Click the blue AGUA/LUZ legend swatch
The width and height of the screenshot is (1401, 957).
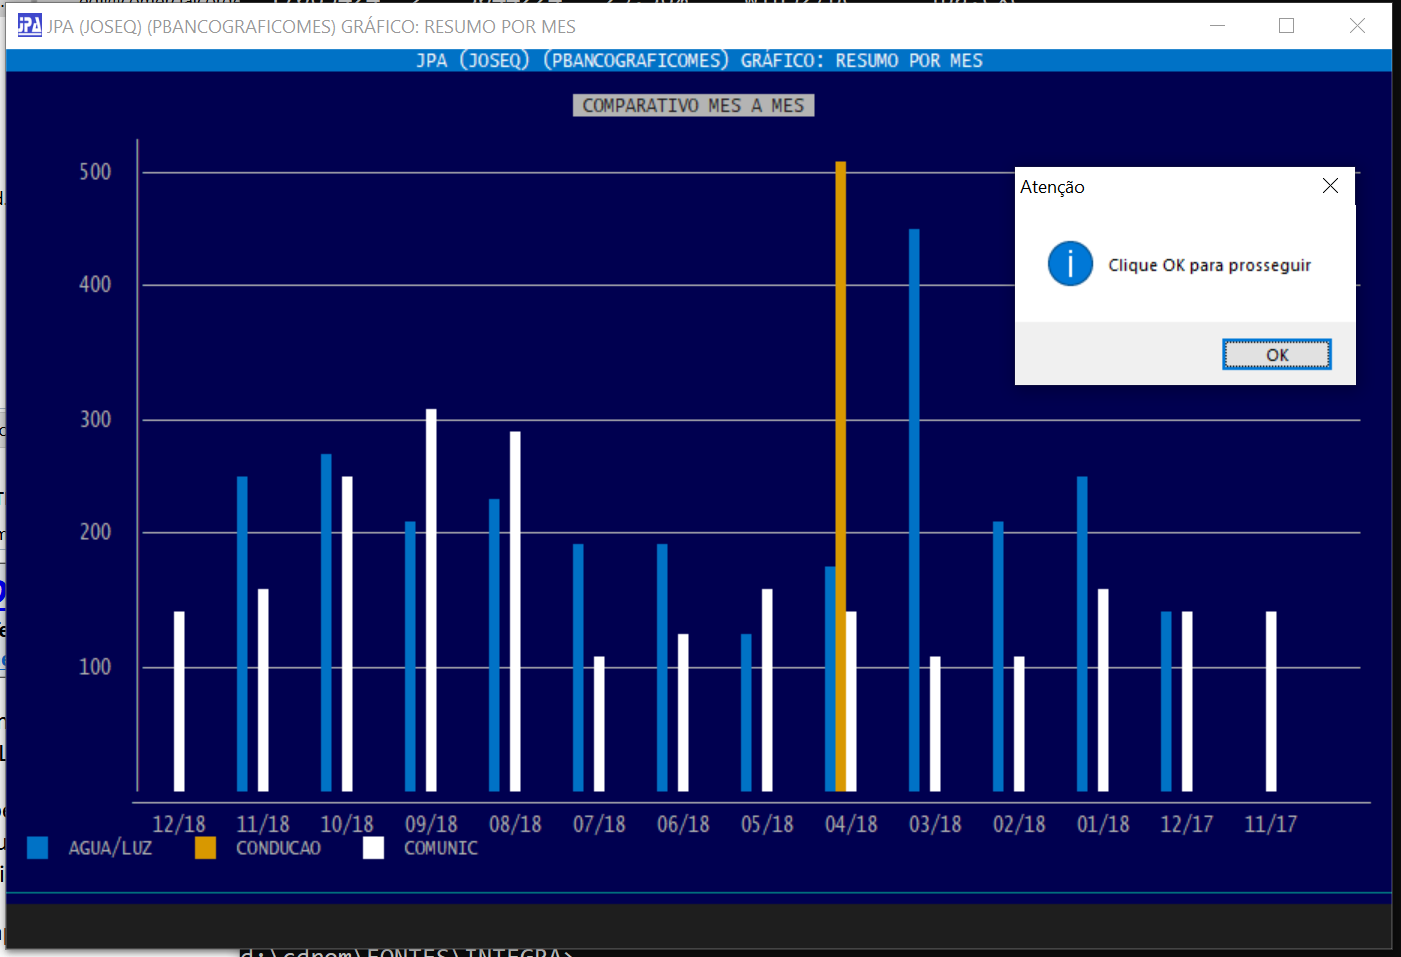(x=38, y=848)
